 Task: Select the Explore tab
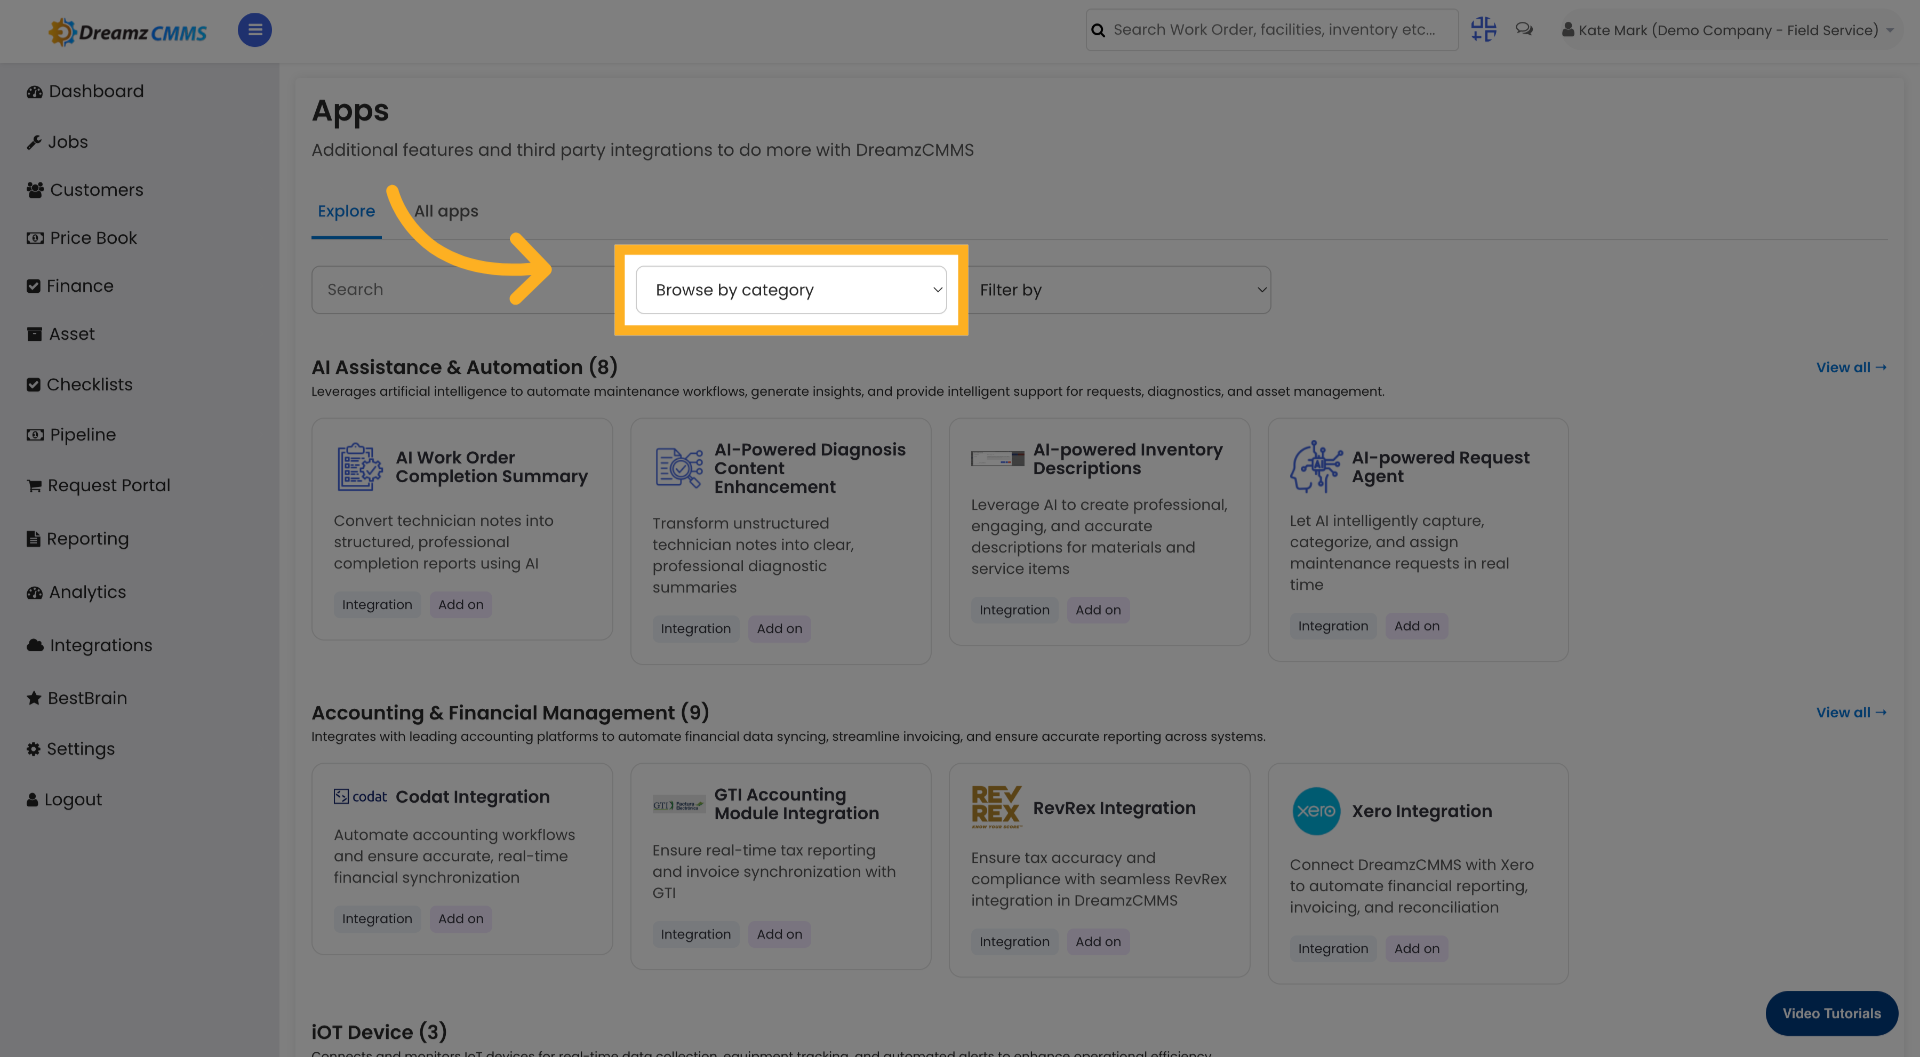point(346,210)
